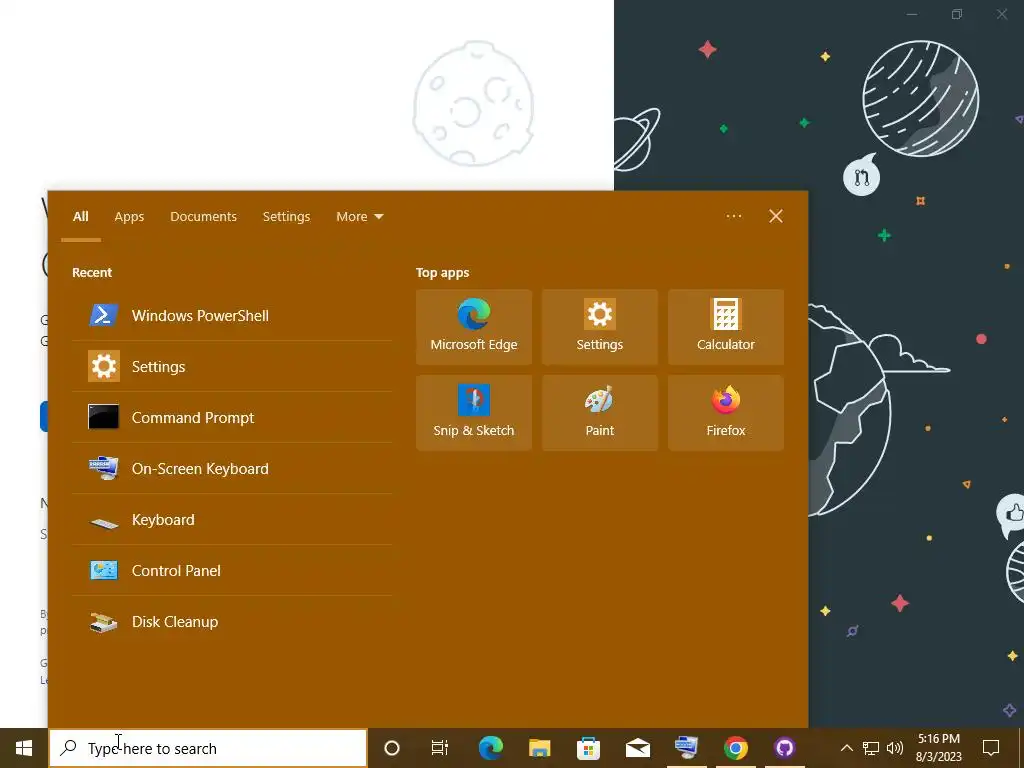The height and width of the screenshot is (768, 1024).
Task: Open the Mail app on taskbar
Action: coord(637,748)
